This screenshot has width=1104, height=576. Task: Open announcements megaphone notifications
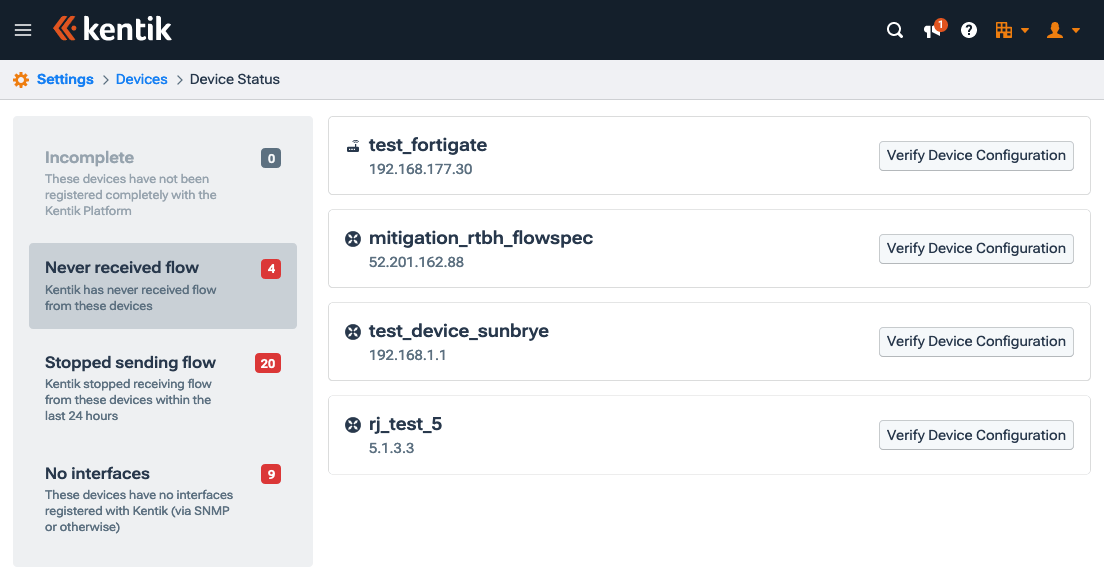coord(932,30)
